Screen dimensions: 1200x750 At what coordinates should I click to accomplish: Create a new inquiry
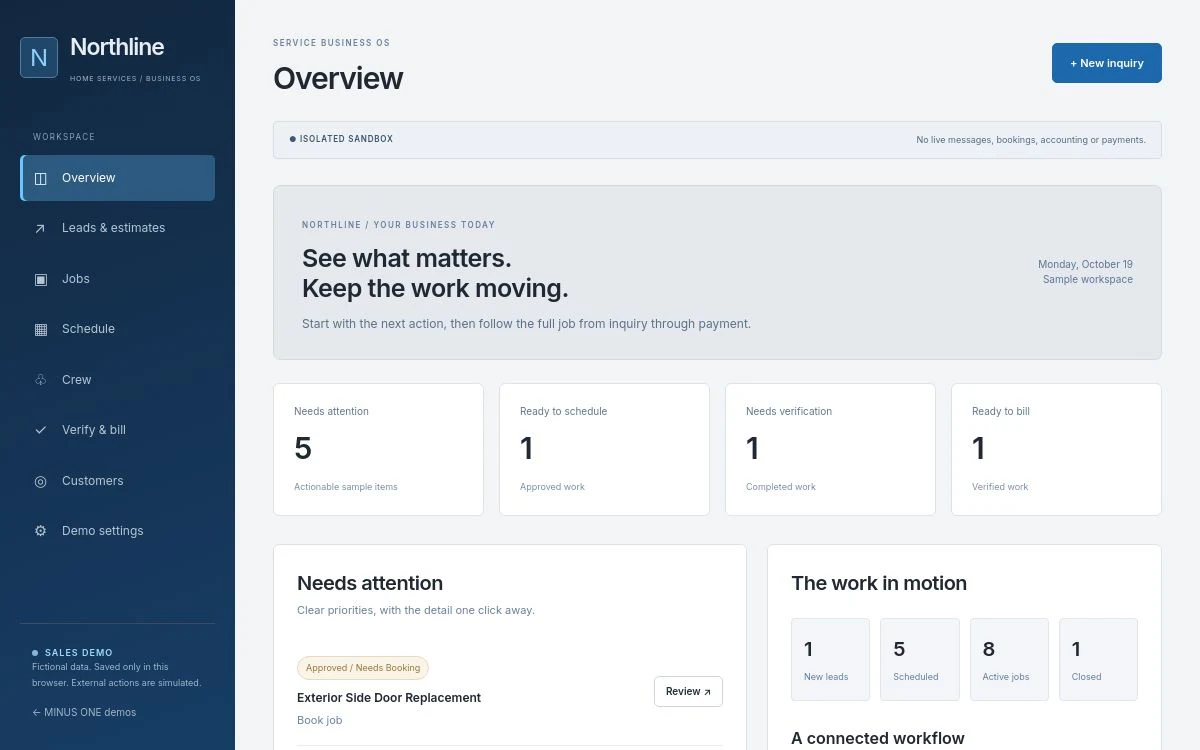tap(1106, 63)
